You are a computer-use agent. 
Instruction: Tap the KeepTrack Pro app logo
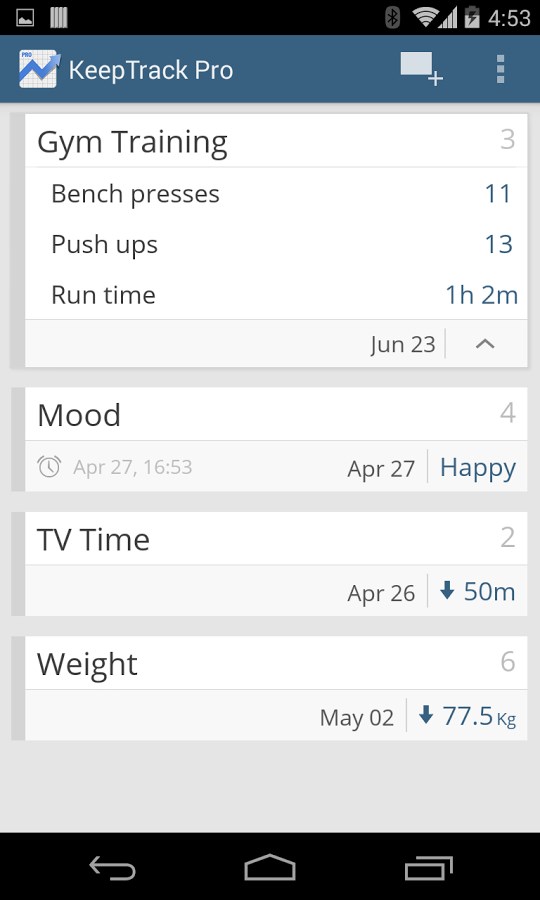[x=39, y=69]
